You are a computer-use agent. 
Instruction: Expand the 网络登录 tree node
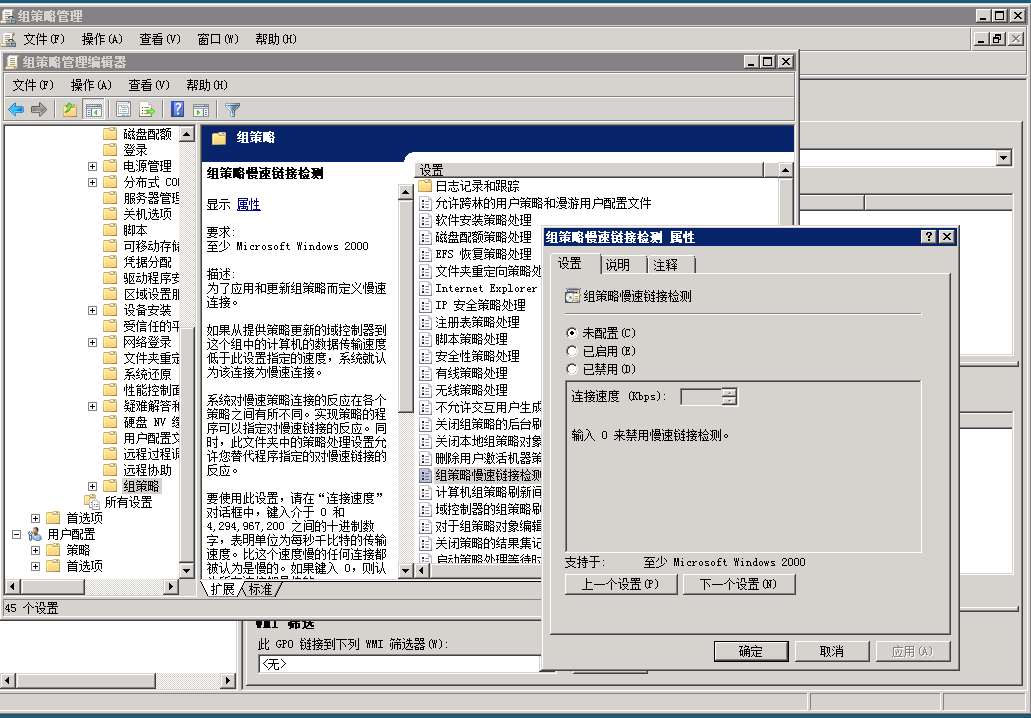(93, 342)
